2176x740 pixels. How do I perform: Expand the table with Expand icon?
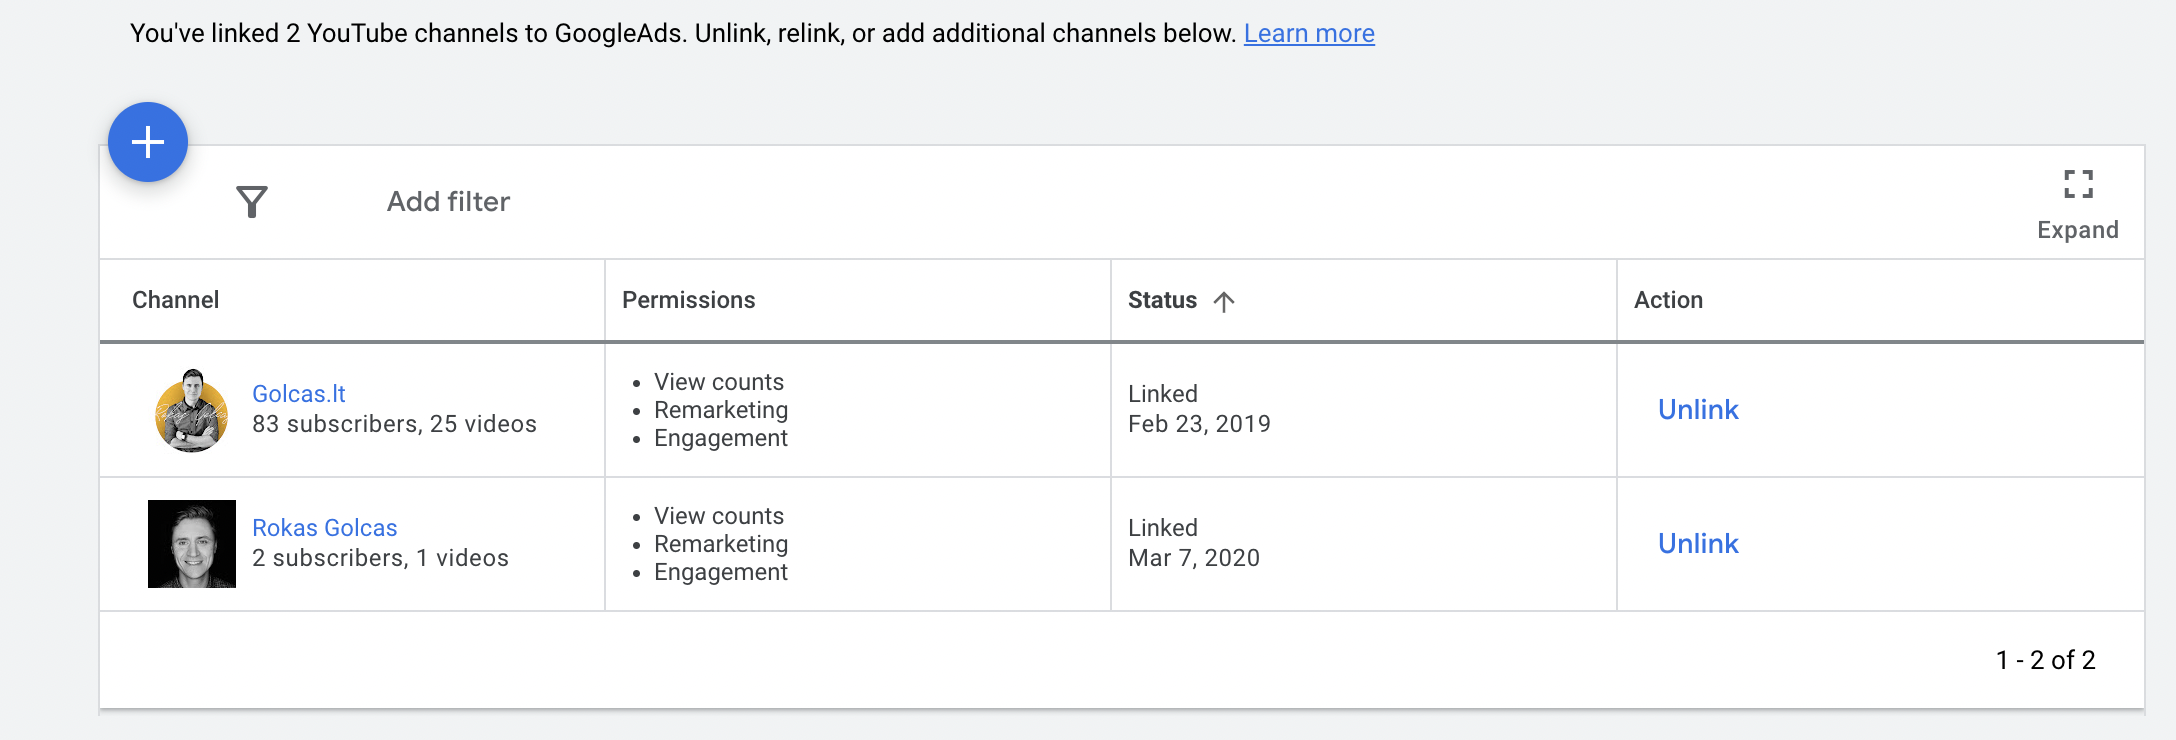tap(2078, 204)
